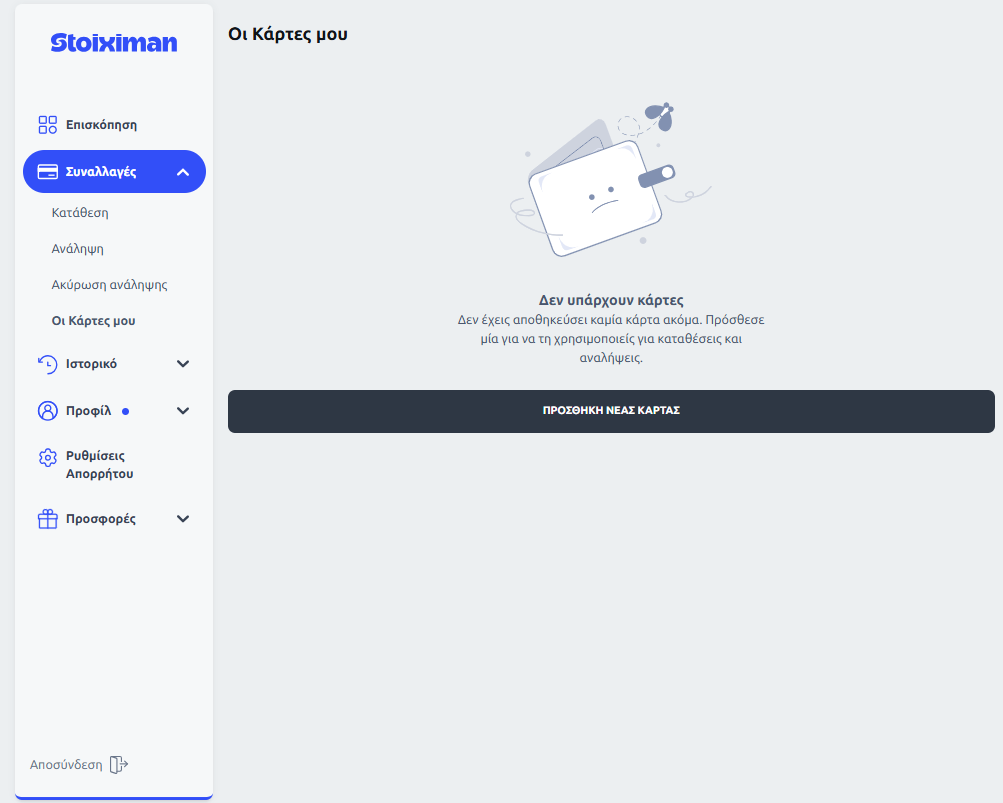Click the Ιστορικό clock icon

[47, 364]
